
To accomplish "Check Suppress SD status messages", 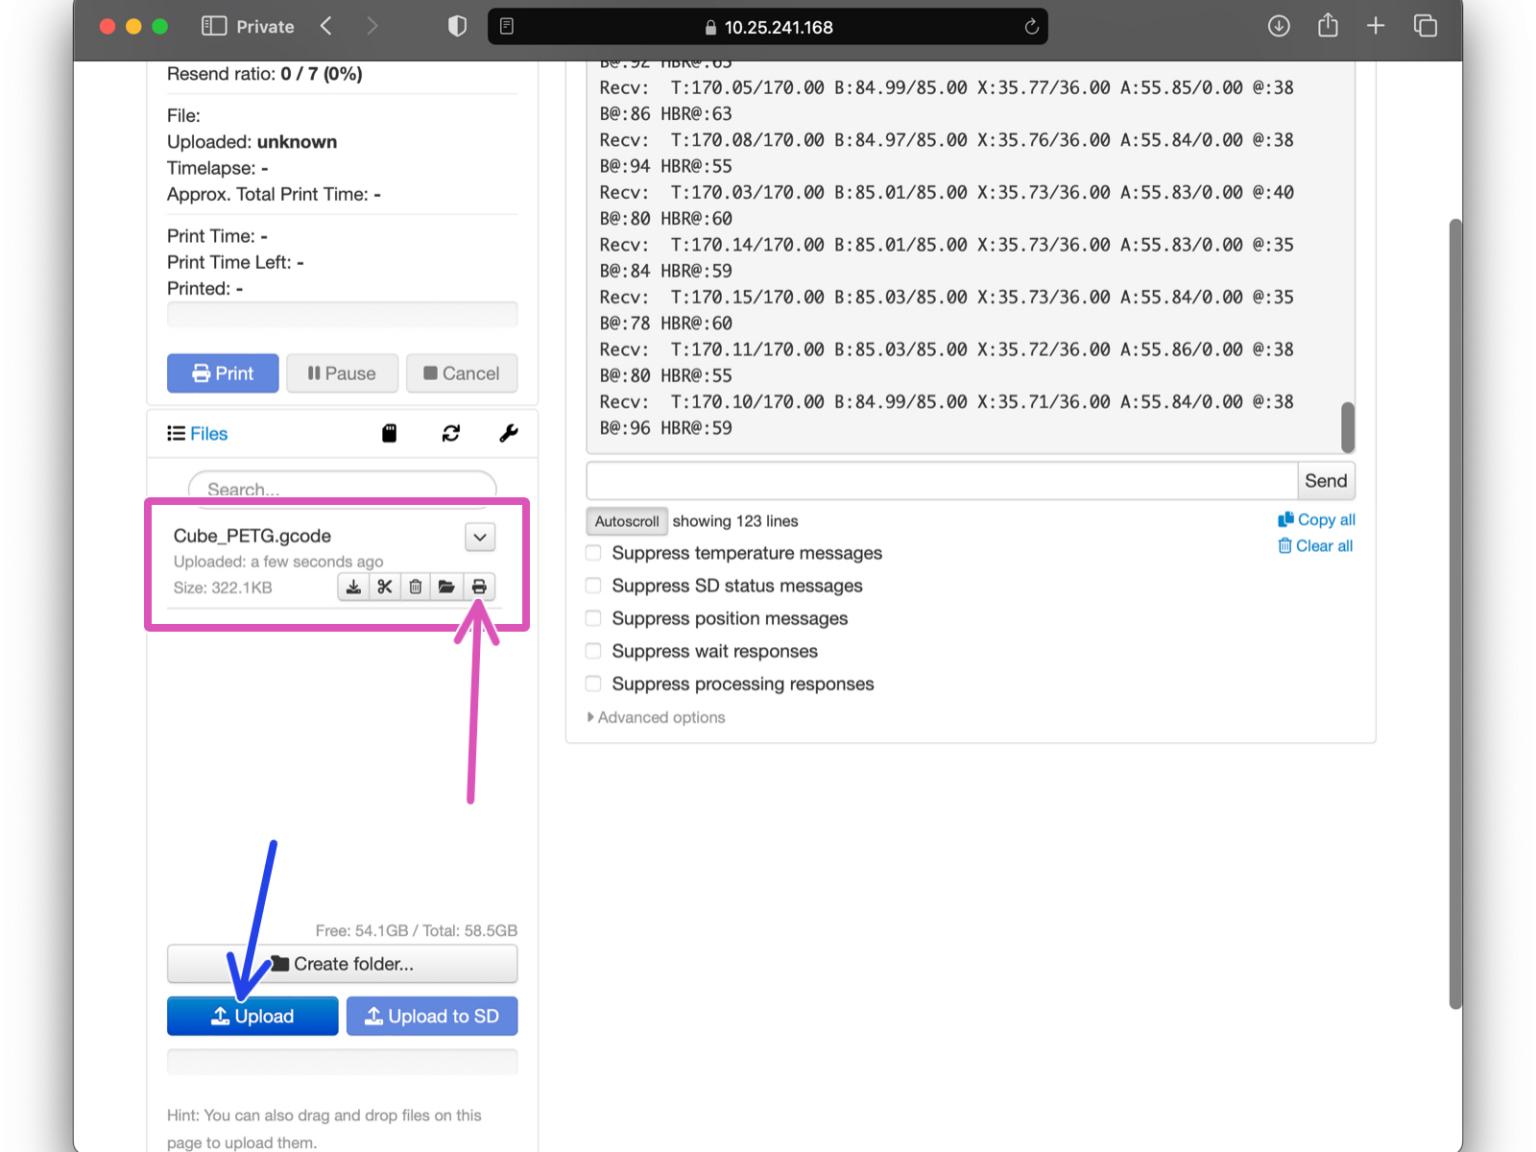I will tap(594, 586).
